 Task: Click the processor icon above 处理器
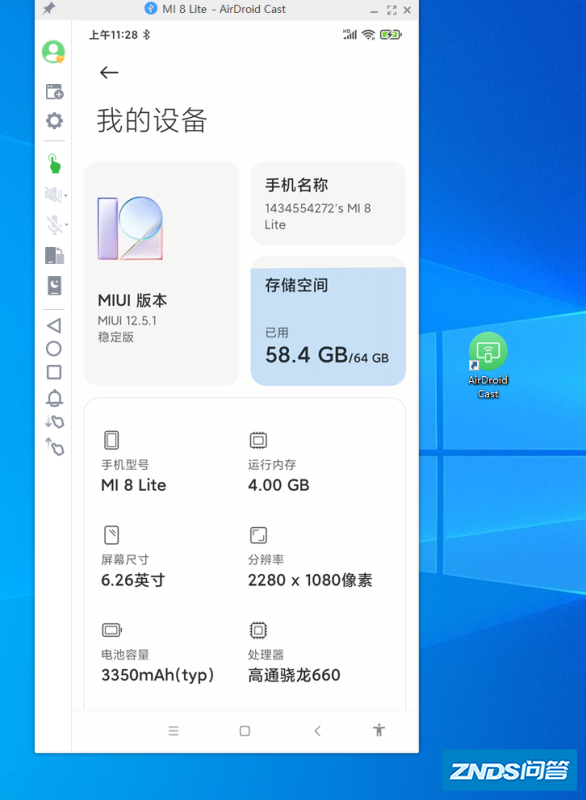point(258,630)
